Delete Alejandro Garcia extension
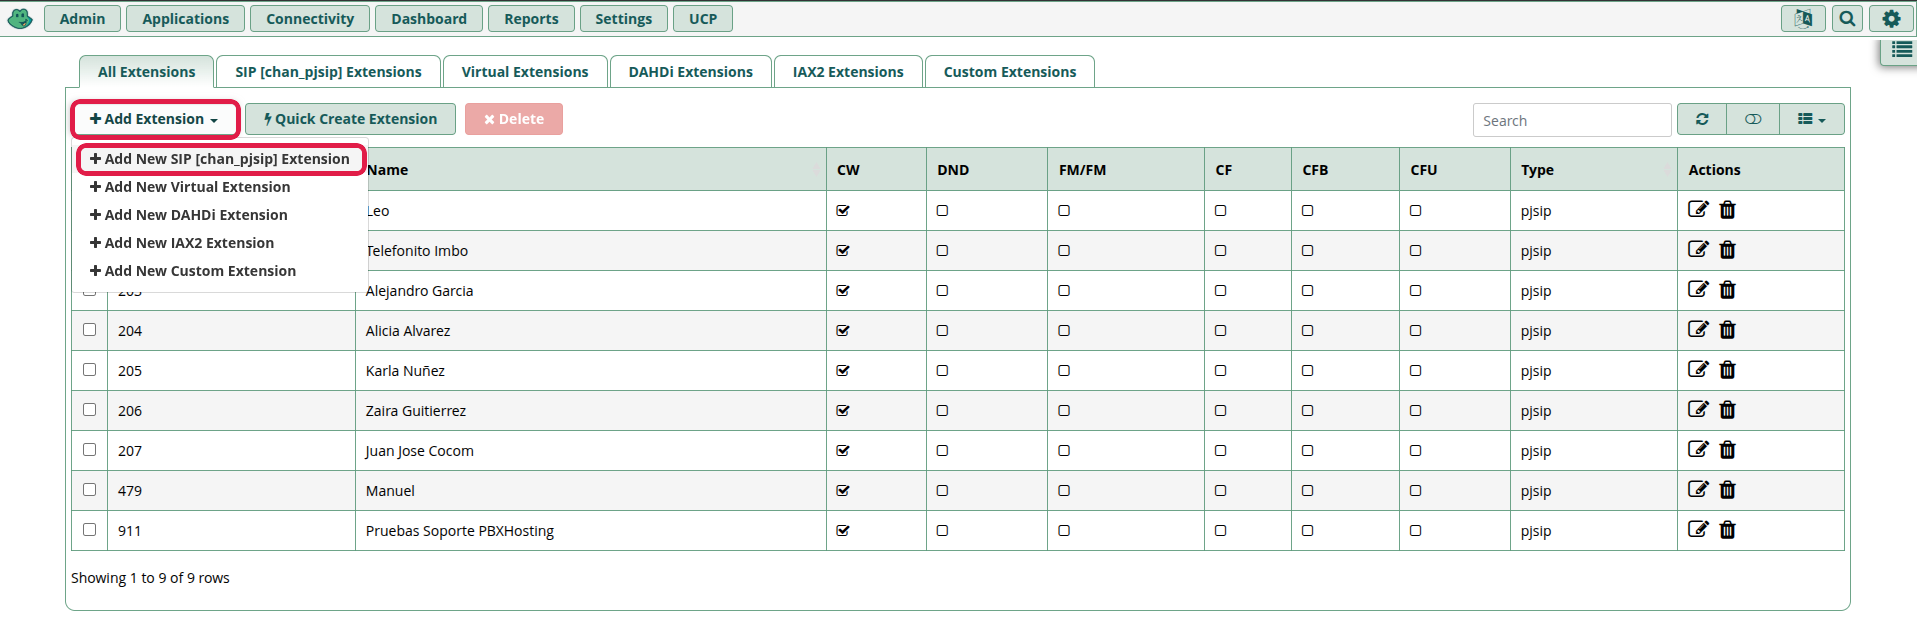Image resolution: width=1917 pixels, height=620 pixels. [x=1727, y=289]
